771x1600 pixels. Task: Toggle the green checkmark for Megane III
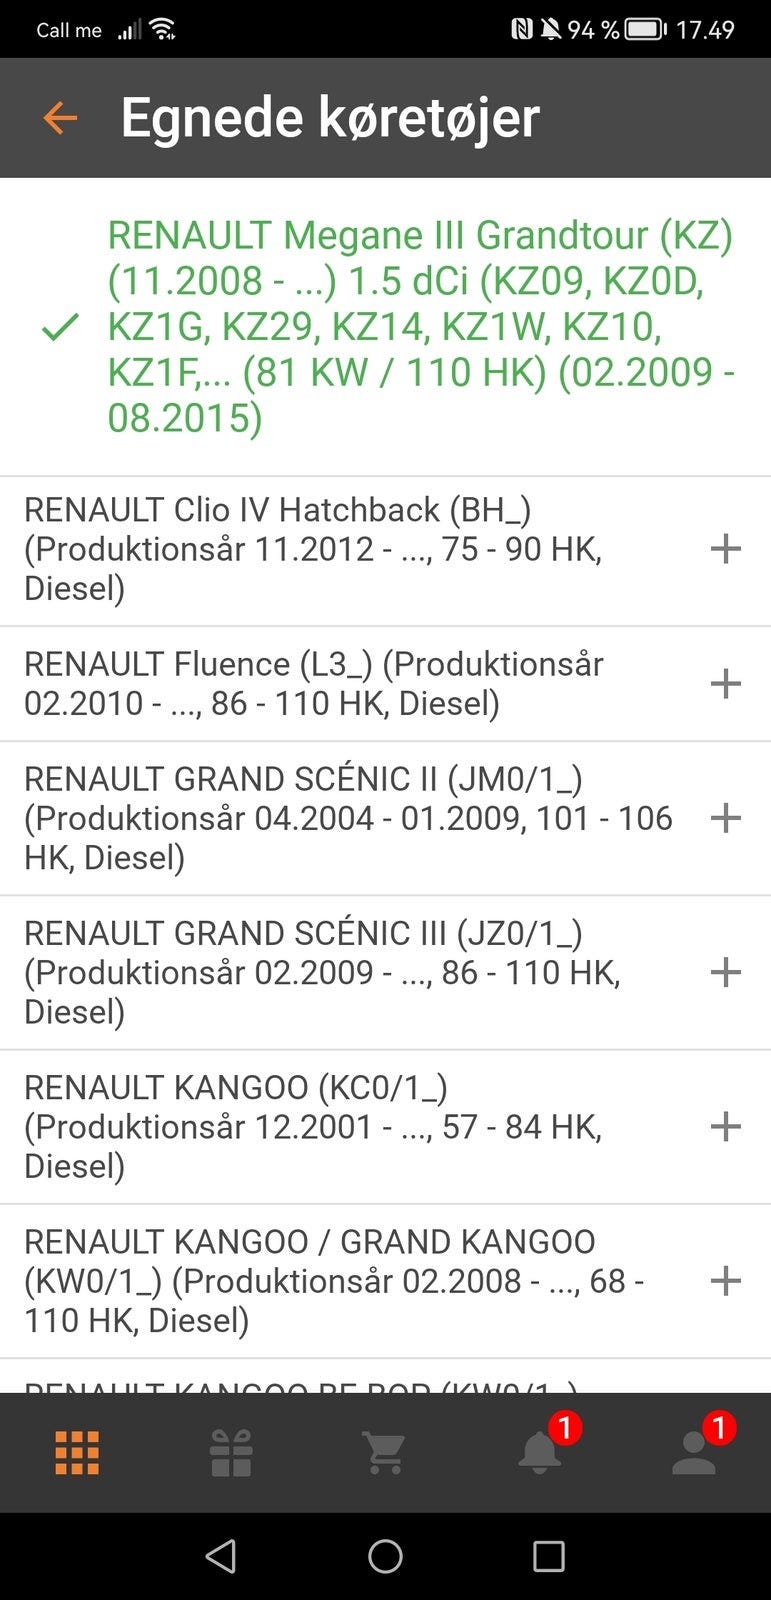(60, 327)
